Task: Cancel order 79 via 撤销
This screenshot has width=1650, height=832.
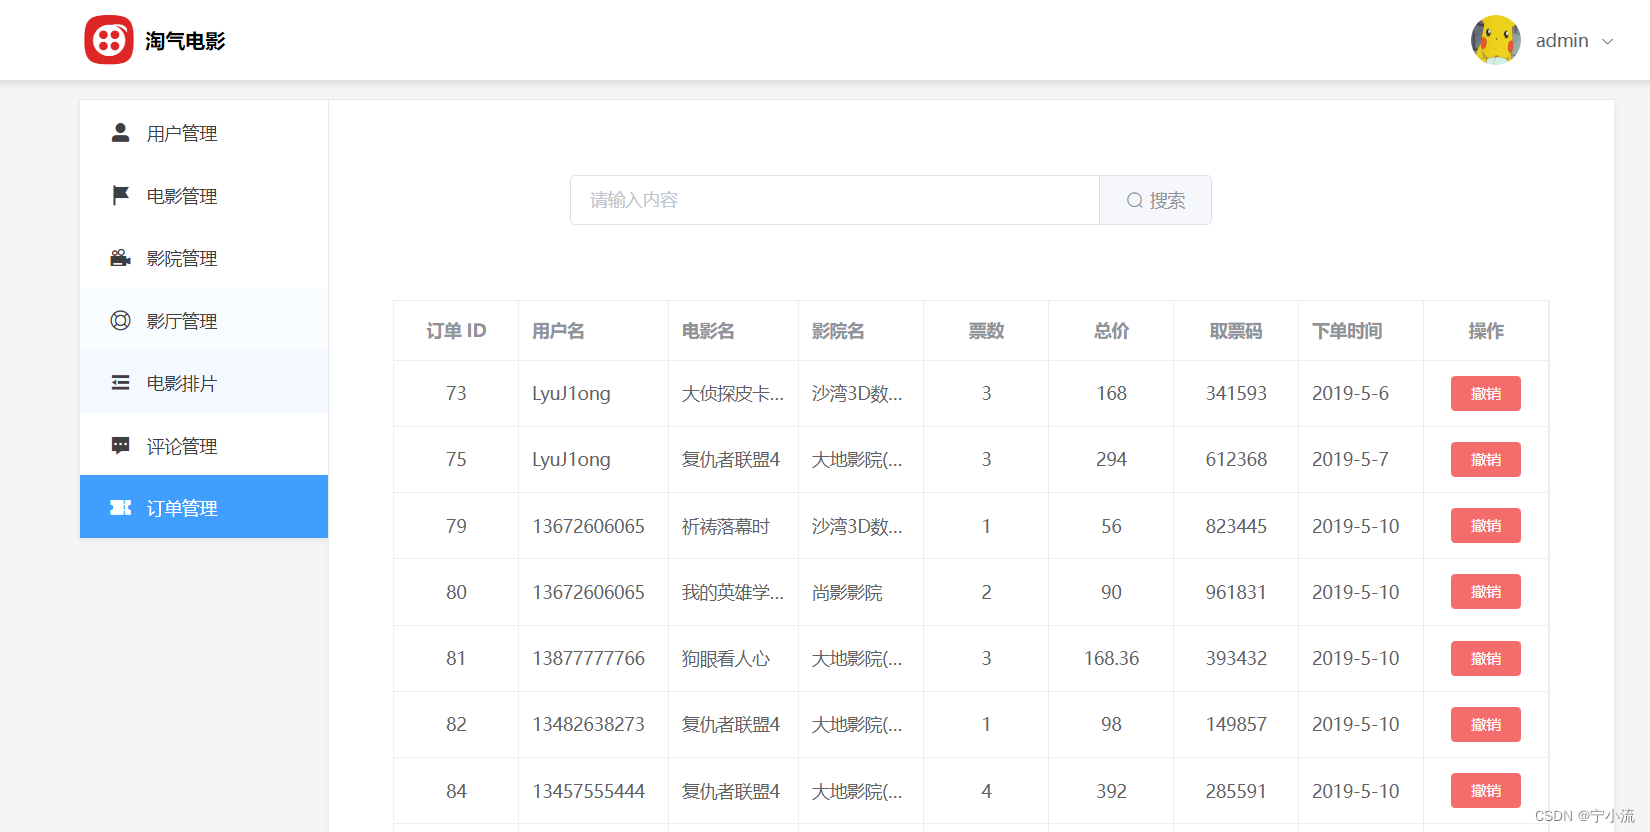Action: [x=1485, y=525]
